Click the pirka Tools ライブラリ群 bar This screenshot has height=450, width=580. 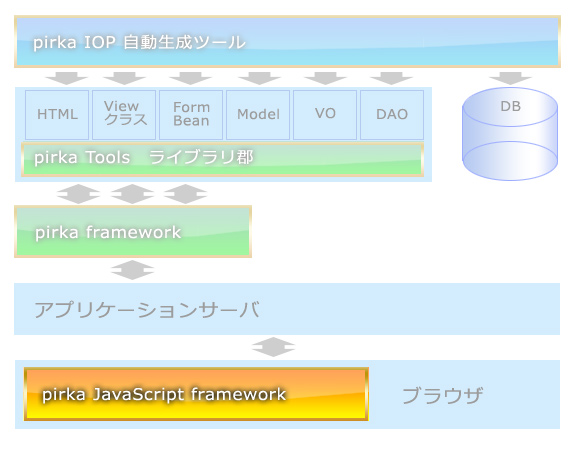[x=222, y=159]
